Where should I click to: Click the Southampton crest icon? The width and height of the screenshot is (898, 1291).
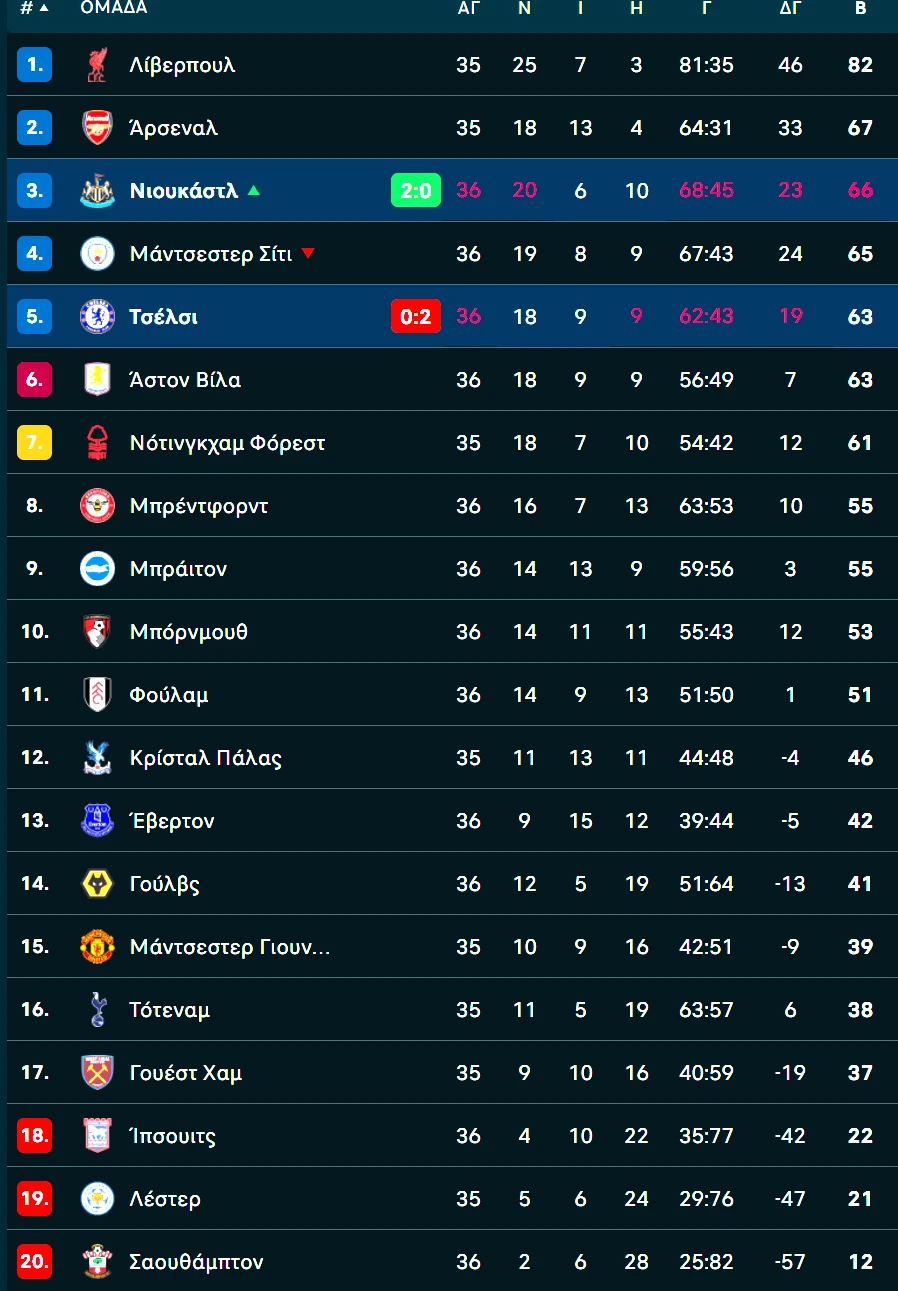[x=97, y=1262]
